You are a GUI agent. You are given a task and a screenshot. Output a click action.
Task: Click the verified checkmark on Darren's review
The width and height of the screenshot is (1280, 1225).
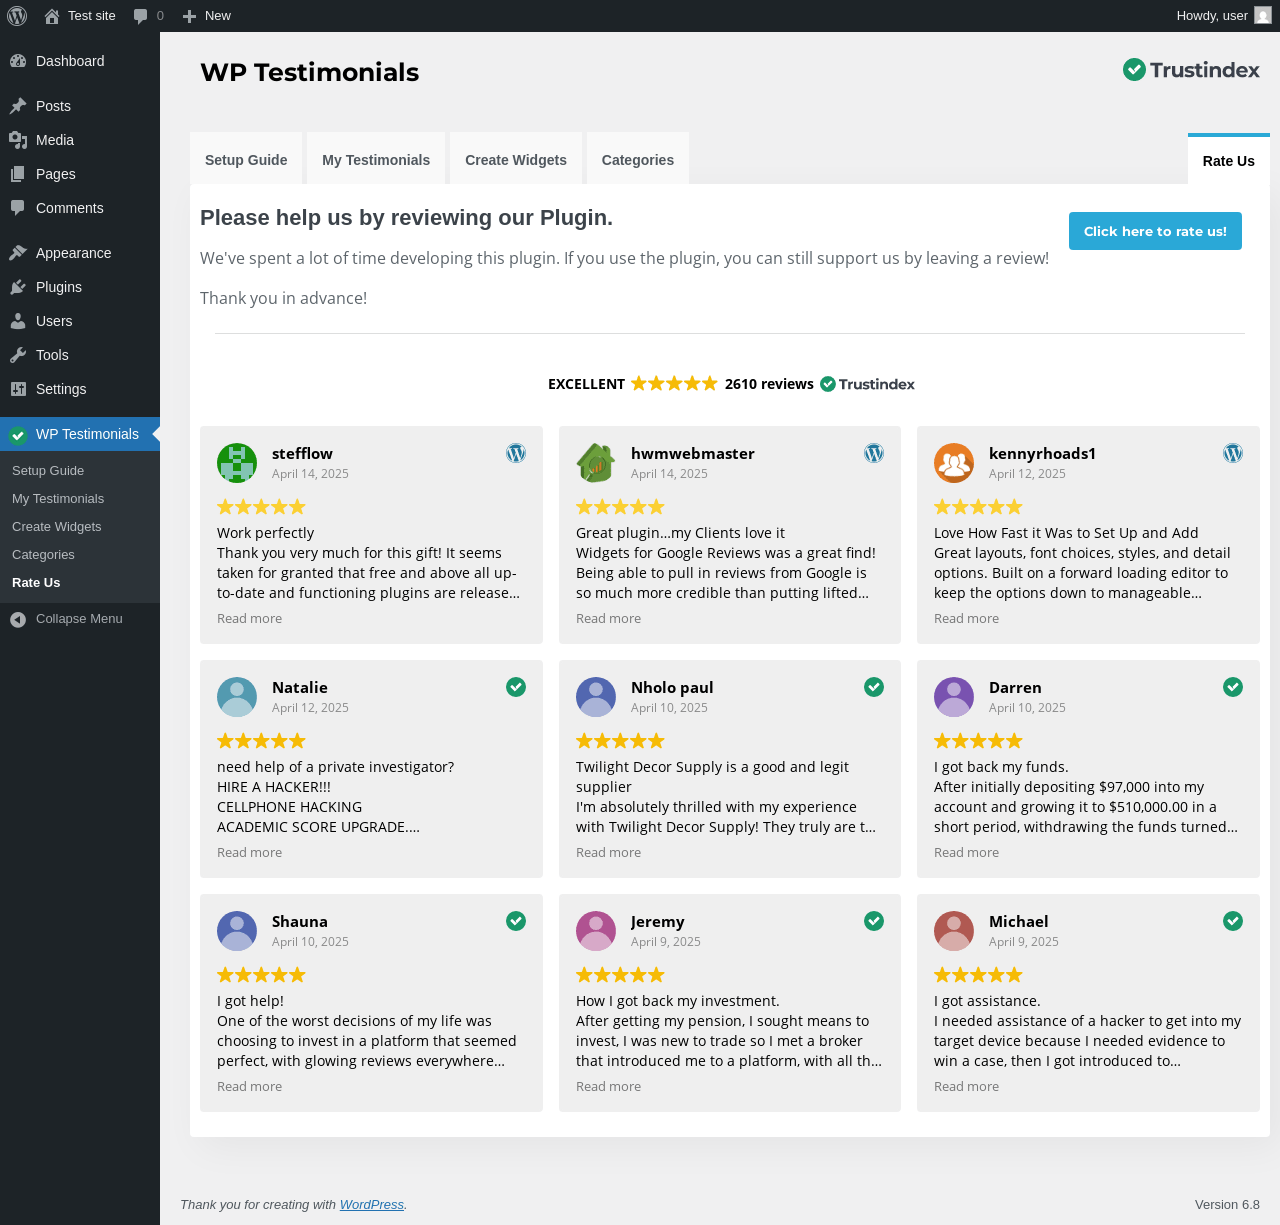pyautogui.click(x=1233, y=687)
